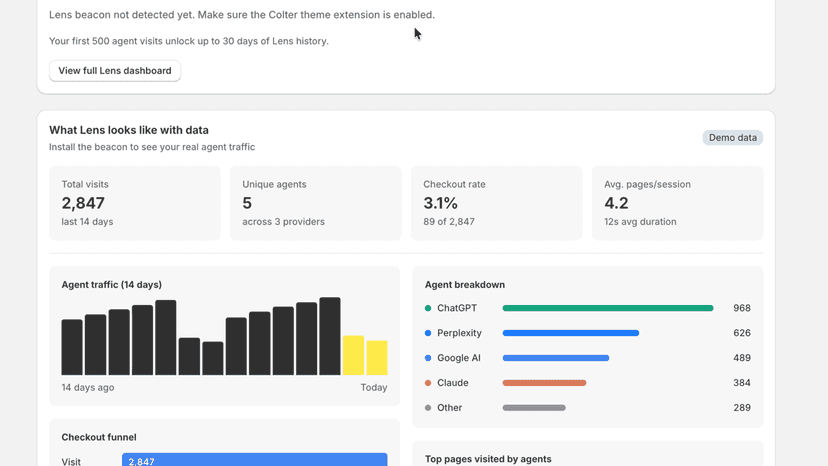Click the first bar above 14 days ago

point(72,347)
